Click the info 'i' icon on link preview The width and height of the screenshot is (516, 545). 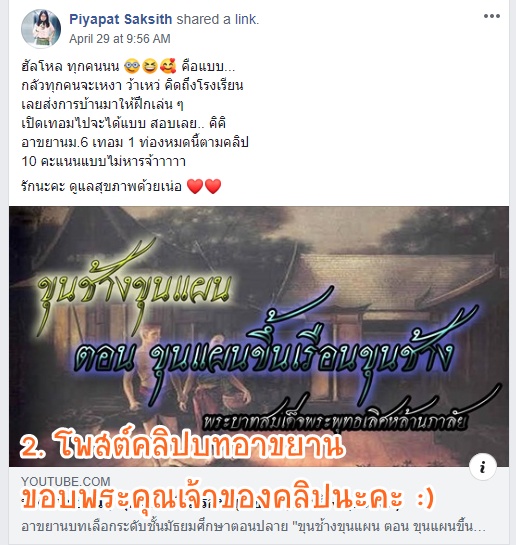[483, 467]
